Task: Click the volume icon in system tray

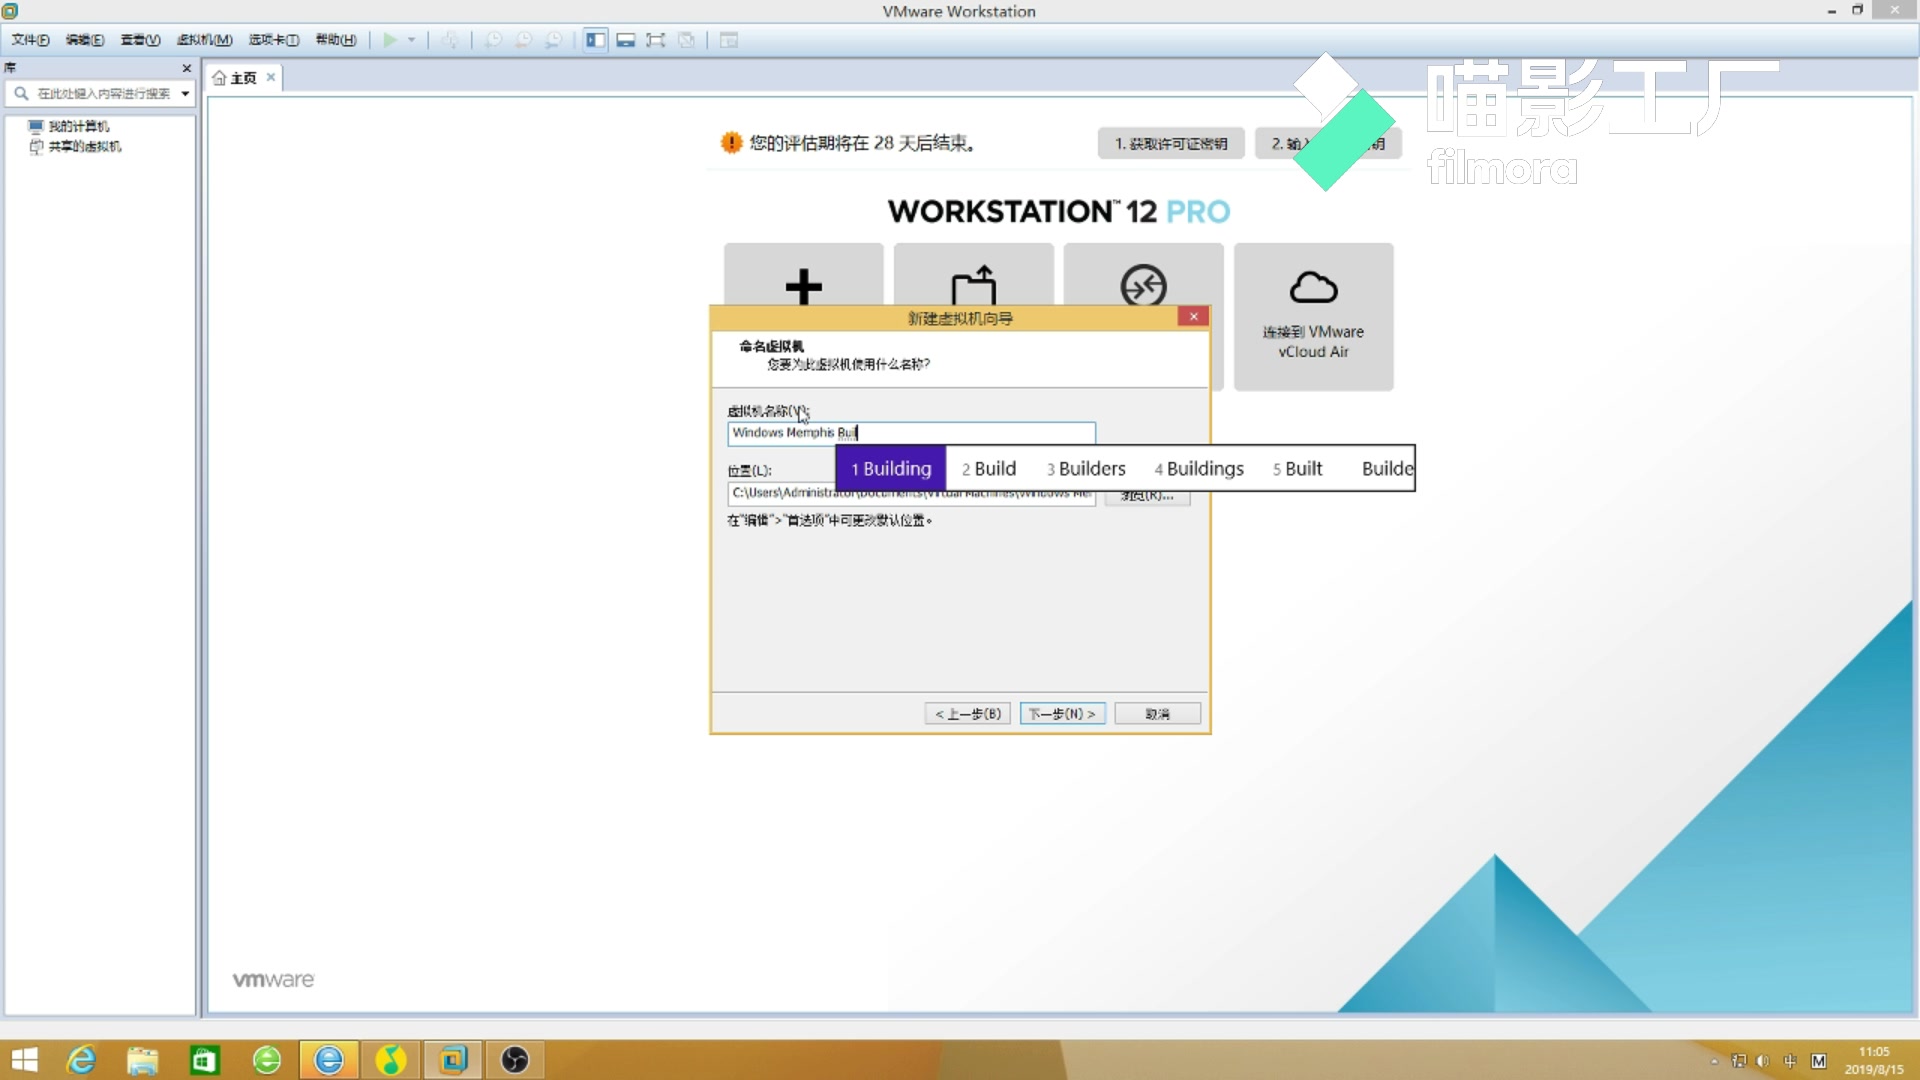Action: click(x=1761, y=1061)
